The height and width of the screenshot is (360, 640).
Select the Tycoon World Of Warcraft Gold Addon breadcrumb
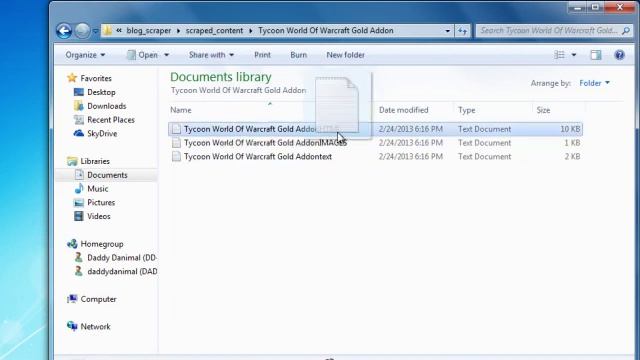(x=326, y=31)
